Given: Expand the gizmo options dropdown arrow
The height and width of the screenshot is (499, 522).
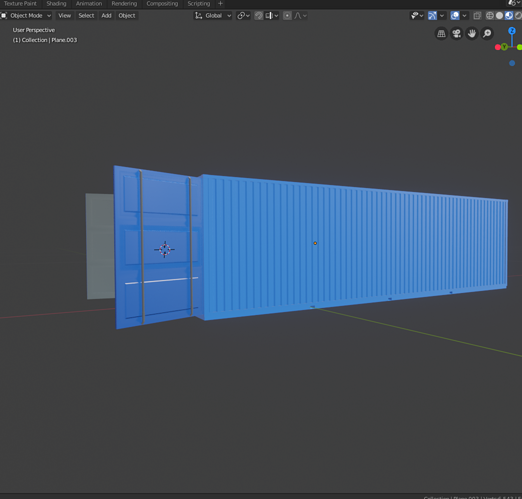Looking at the screenshot, I should tap(442, 16).
